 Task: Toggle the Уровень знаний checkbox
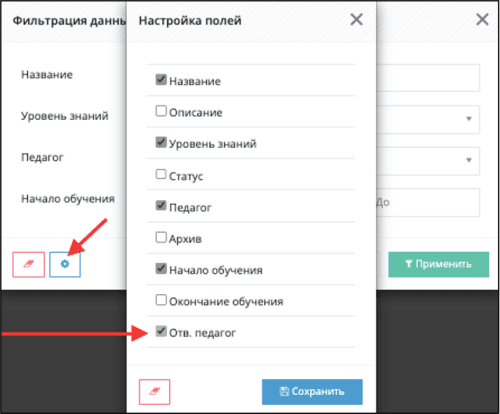(161, 142)
